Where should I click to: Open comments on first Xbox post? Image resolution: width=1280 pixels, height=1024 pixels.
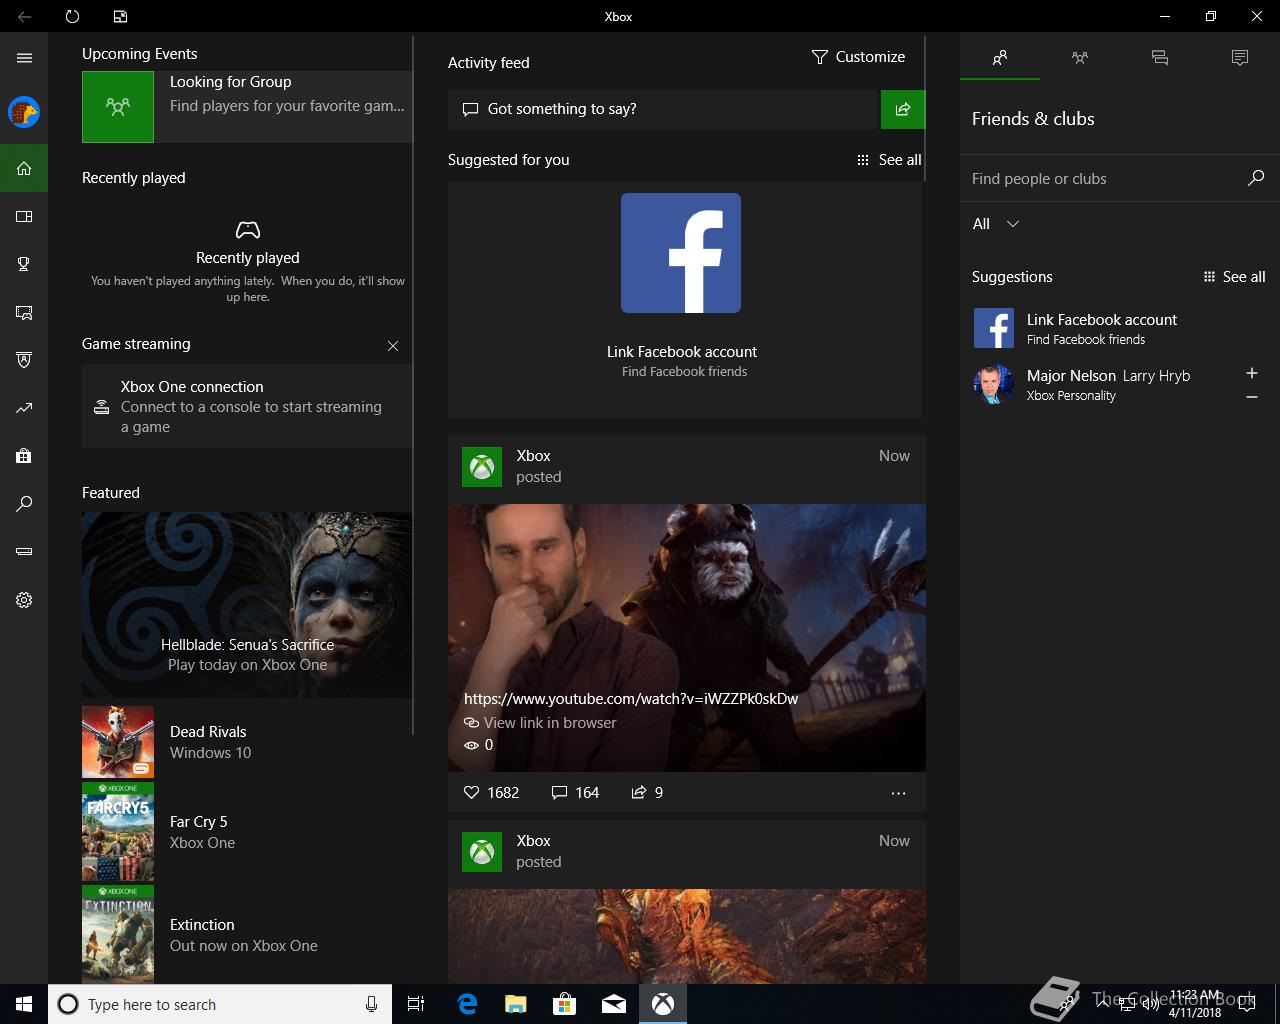pos(575,792)
